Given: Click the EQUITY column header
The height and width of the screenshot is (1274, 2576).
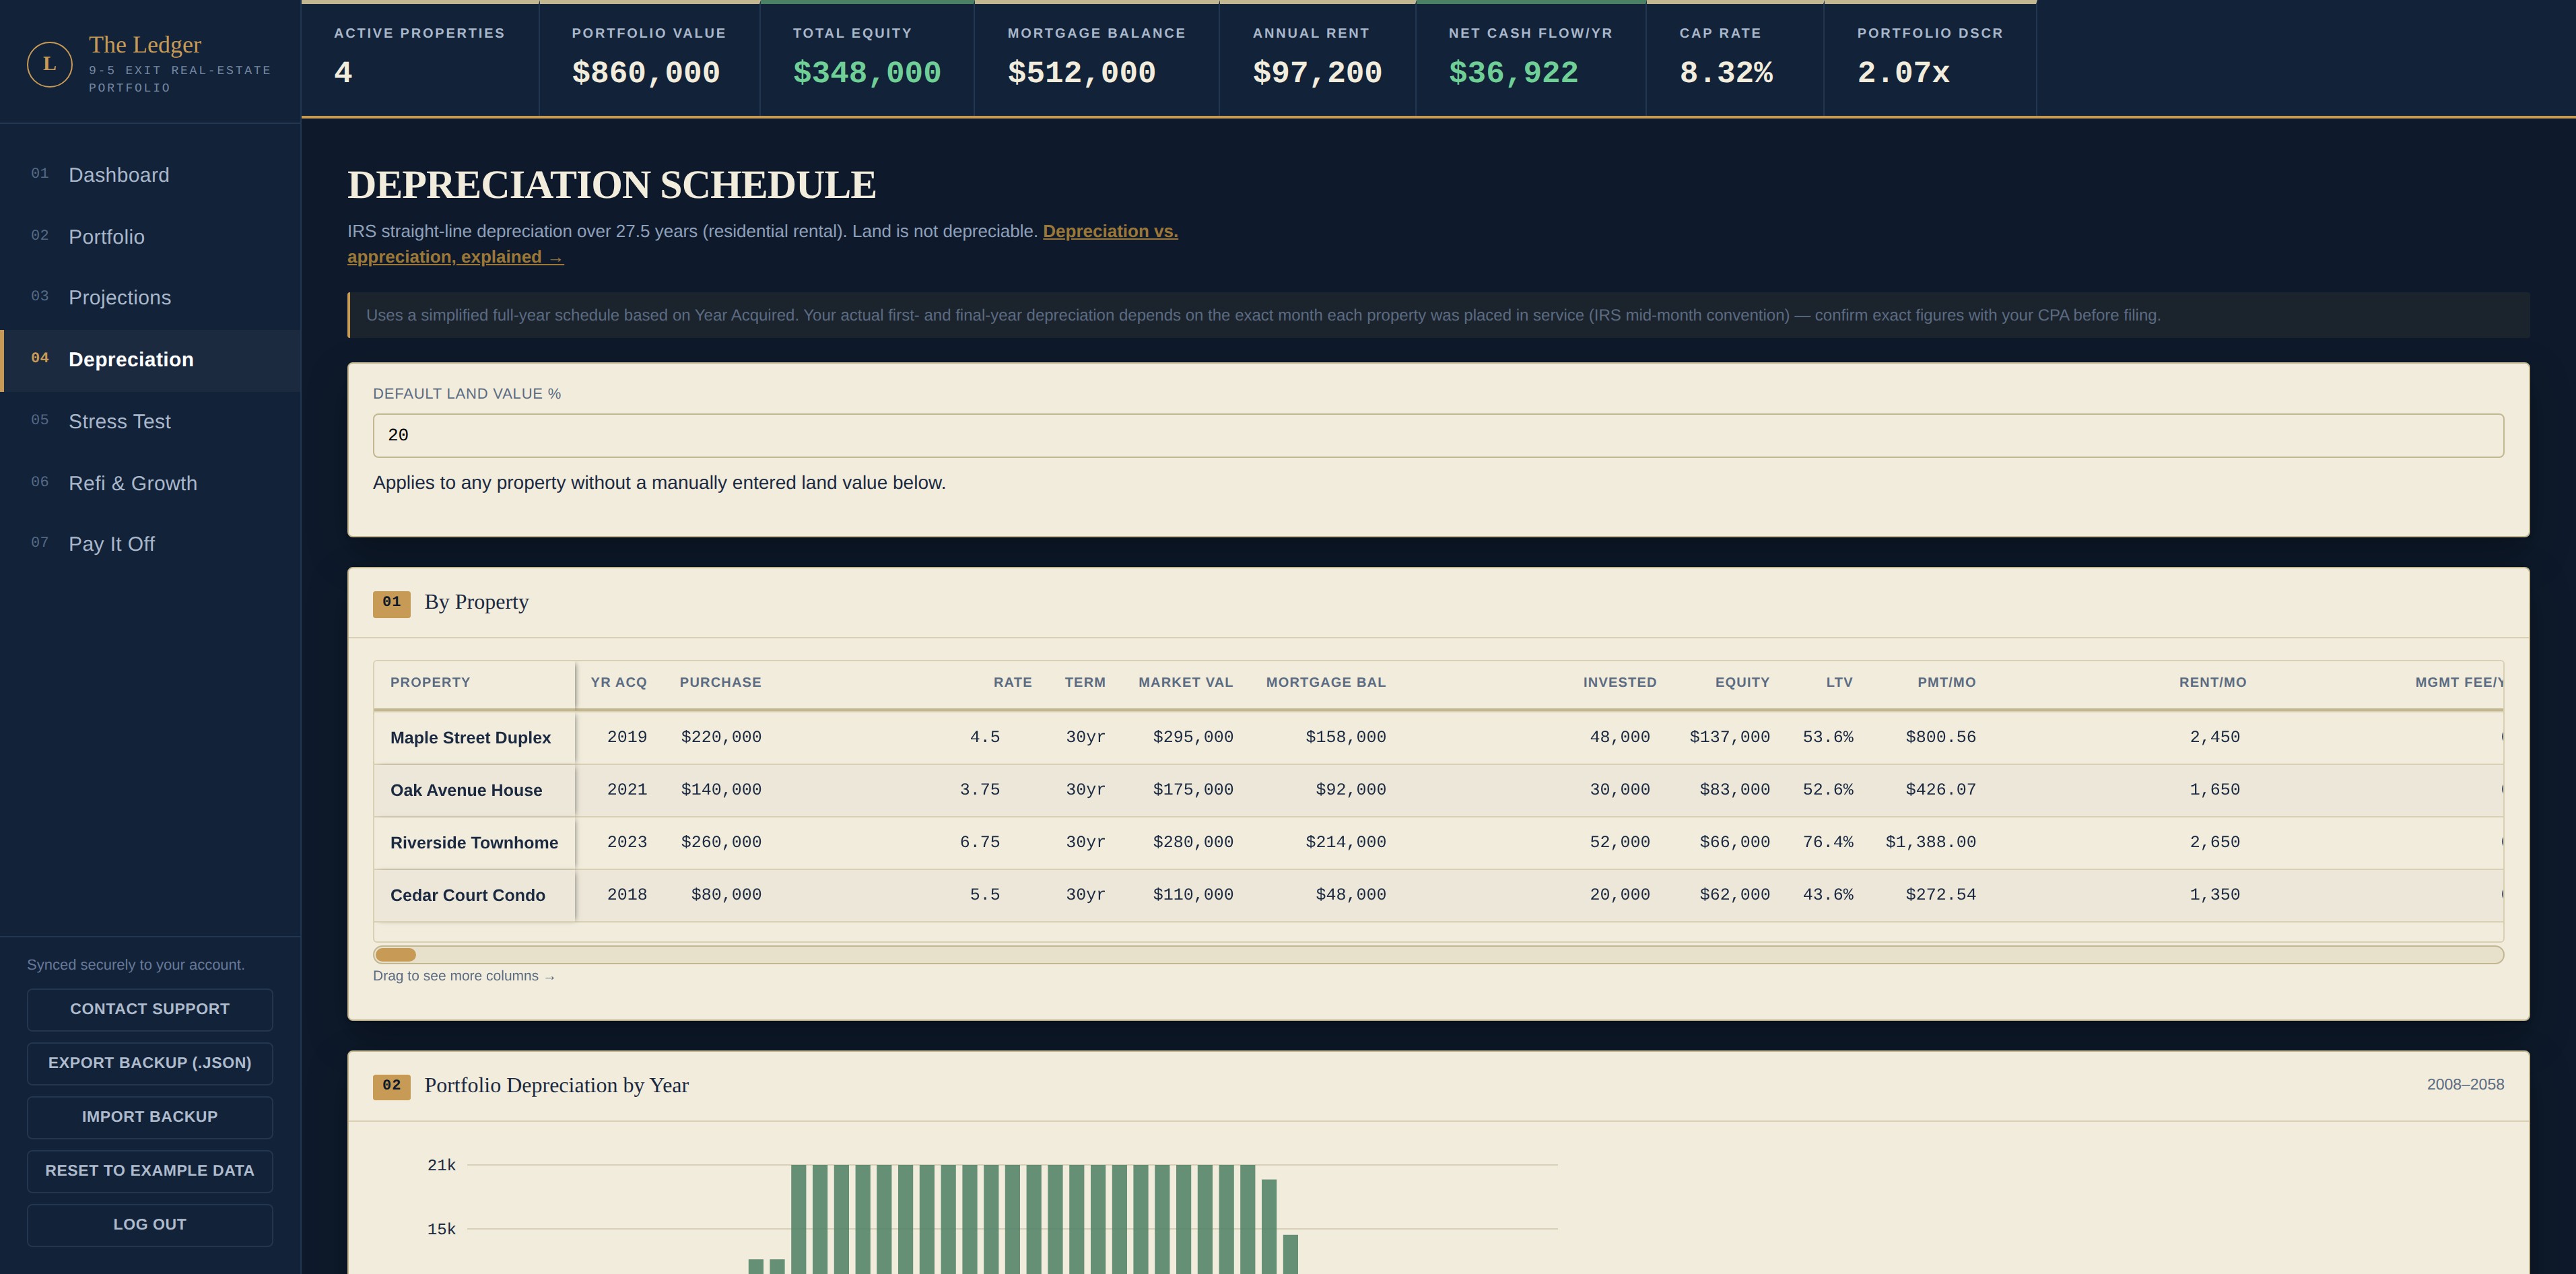Looking at the screenshot, I should (x=1742, y=683).
